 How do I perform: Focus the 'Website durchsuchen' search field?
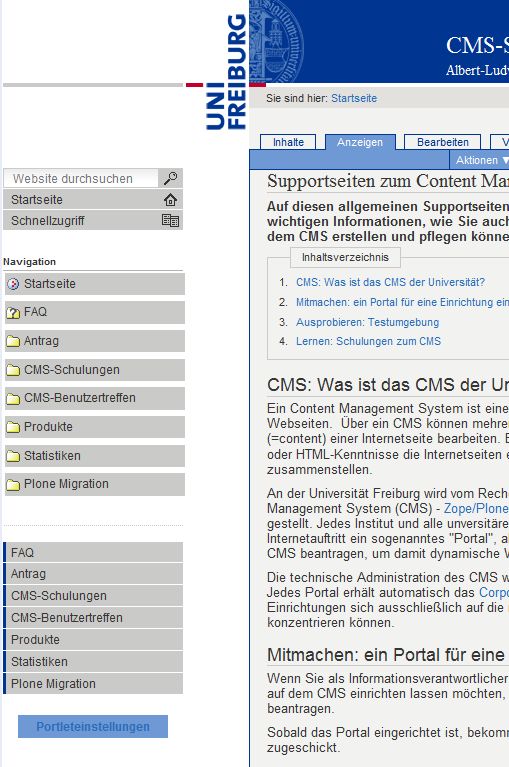coord(81,179)
